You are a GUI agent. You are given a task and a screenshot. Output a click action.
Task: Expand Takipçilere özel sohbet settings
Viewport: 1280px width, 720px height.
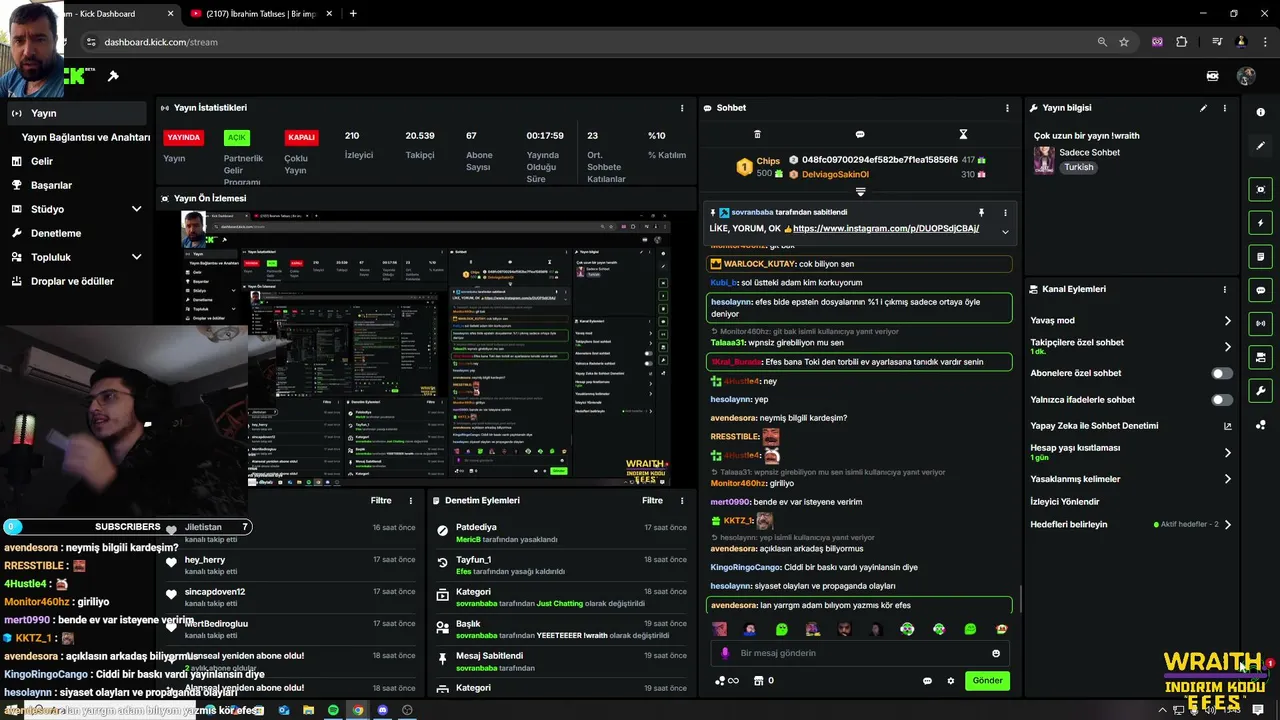(1227, 347)
